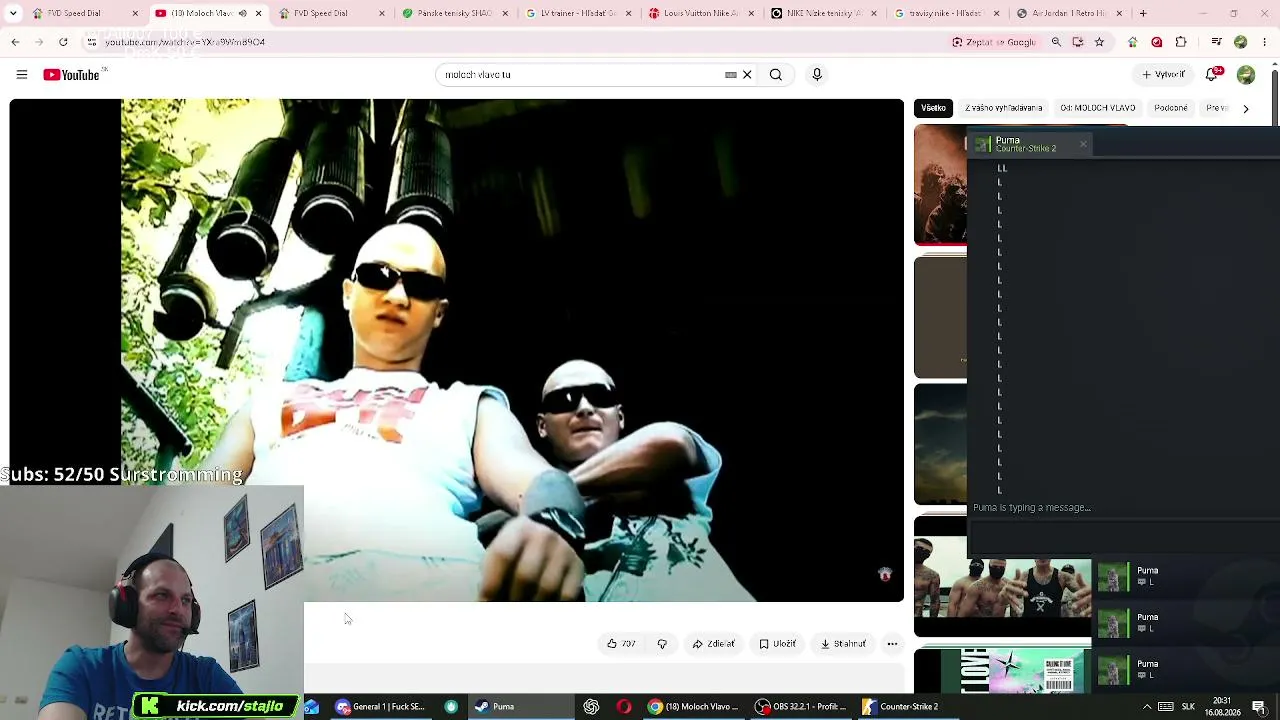Open Discord General taskbar item

(382, 707)
